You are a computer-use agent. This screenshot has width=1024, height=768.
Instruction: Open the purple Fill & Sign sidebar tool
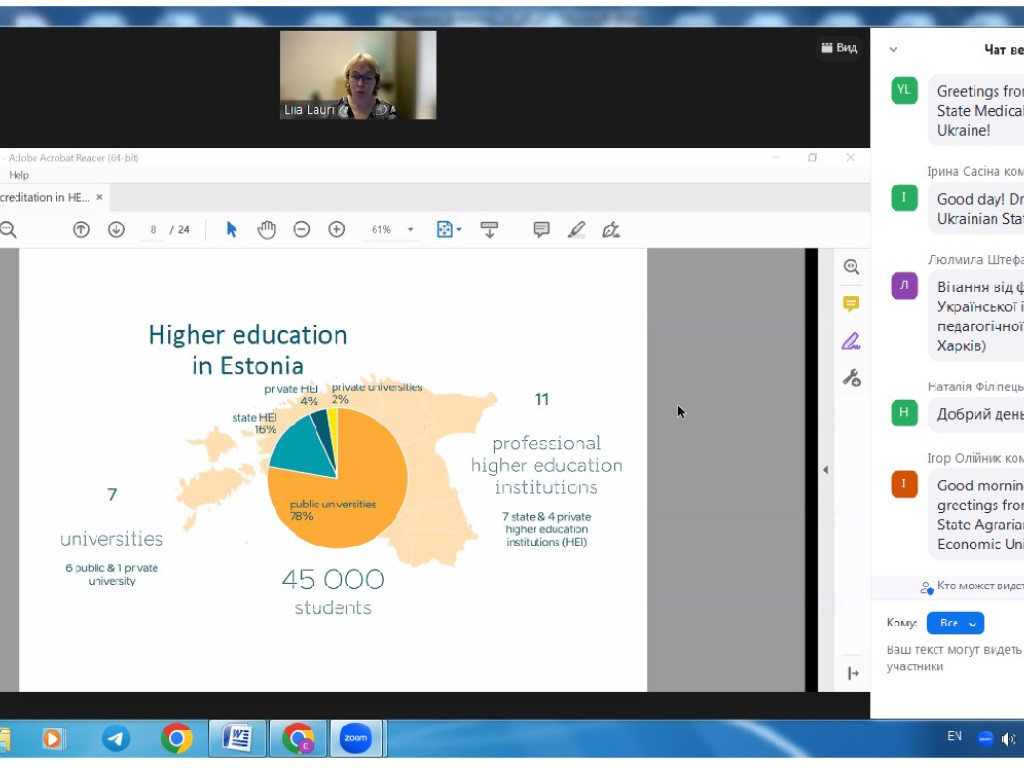click(851, 341)
